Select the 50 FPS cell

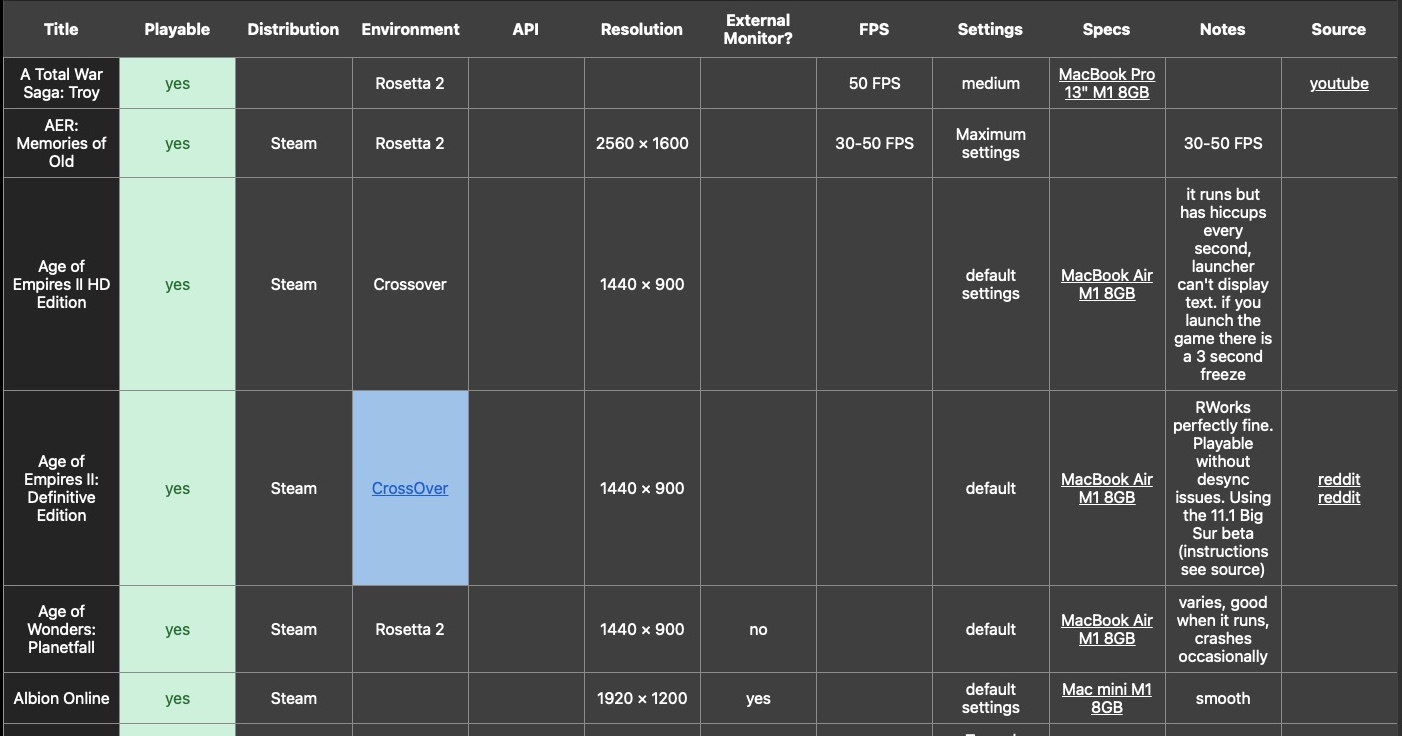[x=874, y=84]
